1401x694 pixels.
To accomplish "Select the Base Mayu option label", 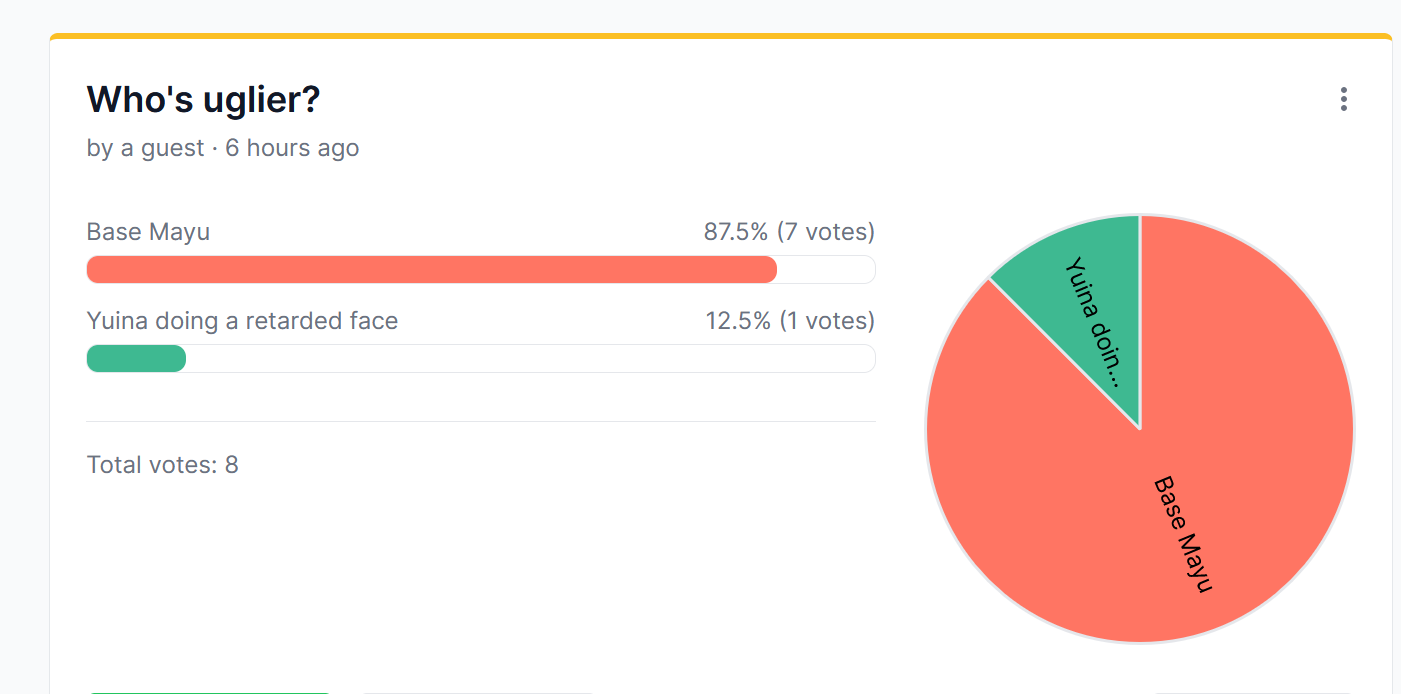I will click(148, 232).
